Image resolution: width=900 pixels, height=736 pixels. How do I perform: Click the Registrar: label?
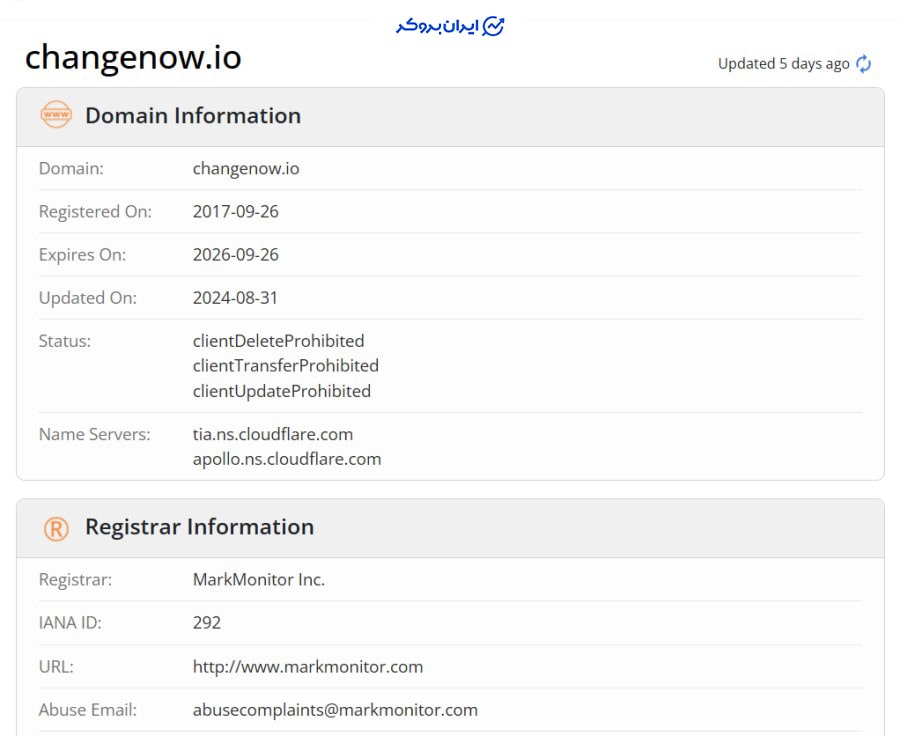(x=75, y=579)
